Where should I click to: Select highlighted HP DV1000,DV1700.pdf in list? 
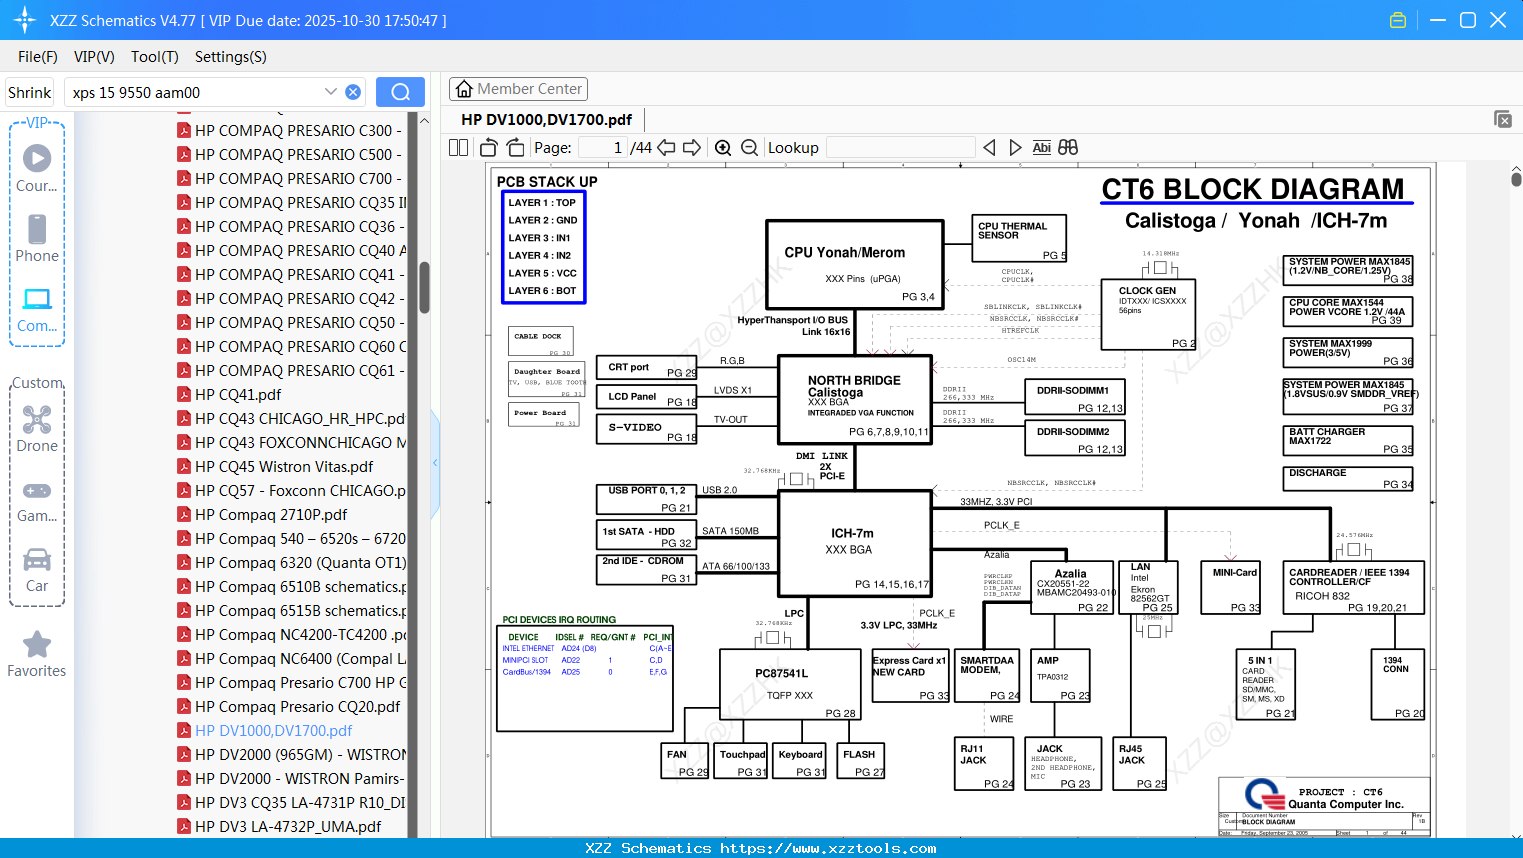[265, 730]
